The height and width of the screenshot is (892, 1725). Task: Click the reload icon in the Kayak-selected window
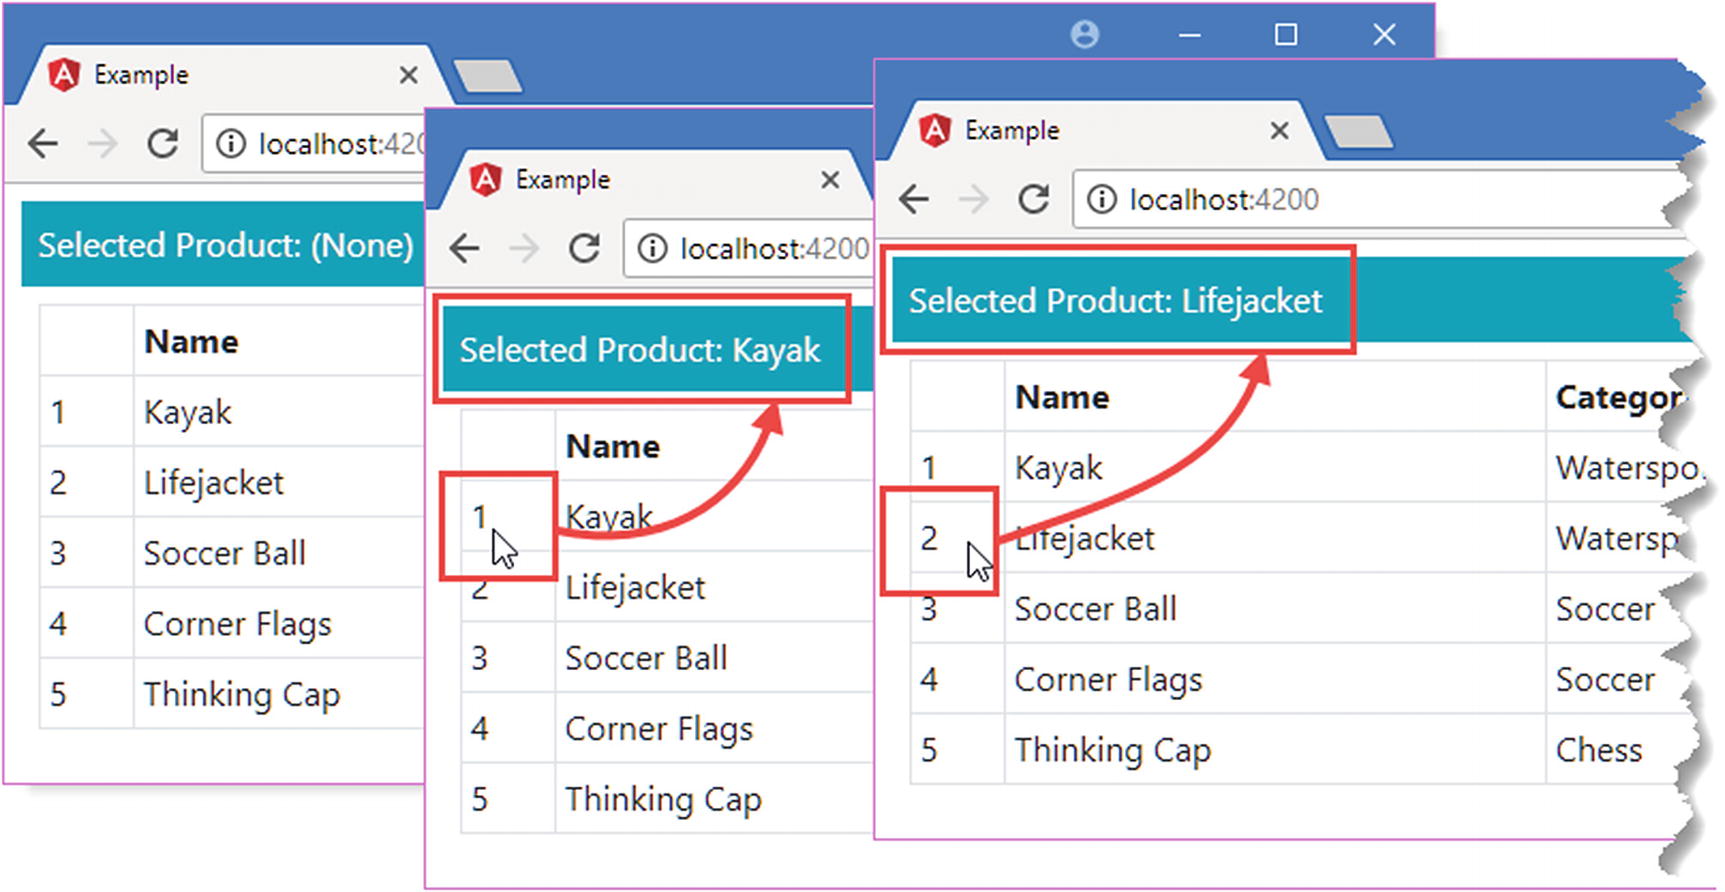pos(583,248)
